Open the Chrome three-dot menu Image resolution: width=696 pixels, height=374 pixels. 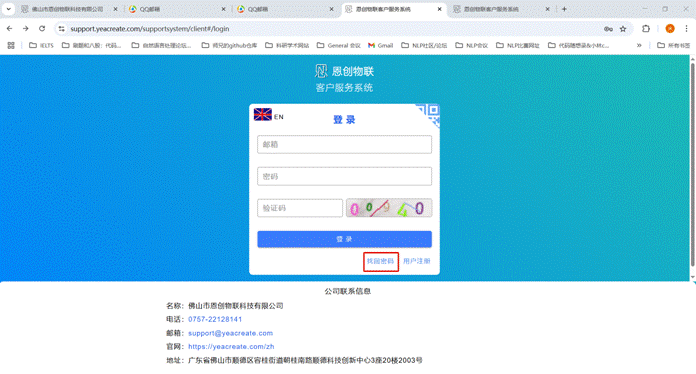point(686,28)
